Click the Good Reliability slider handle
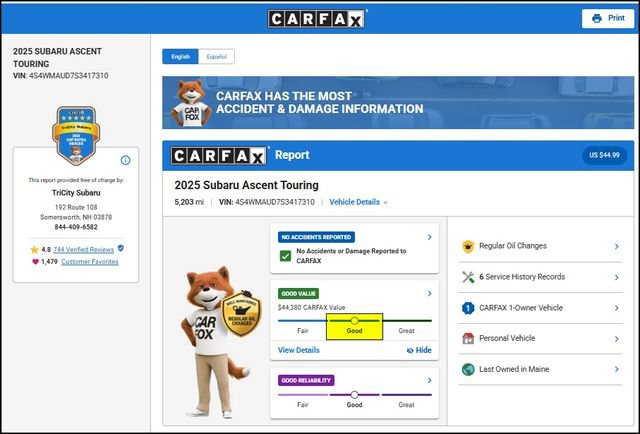Viewport: 640px width, 434px height. [x=354, y=395]
